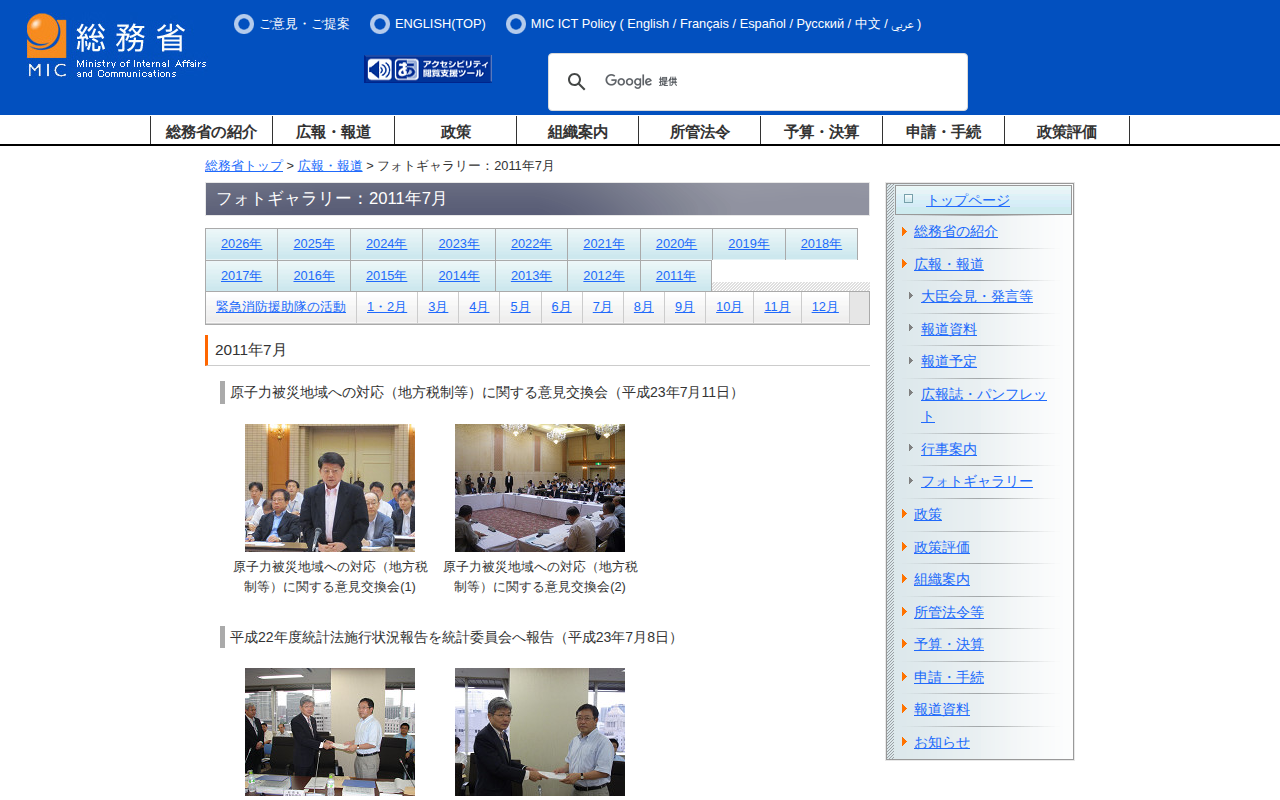The height and width of the screenshot is (800, 1280).
Task: Switch to the 2020年 year tab
Action: 676,244
